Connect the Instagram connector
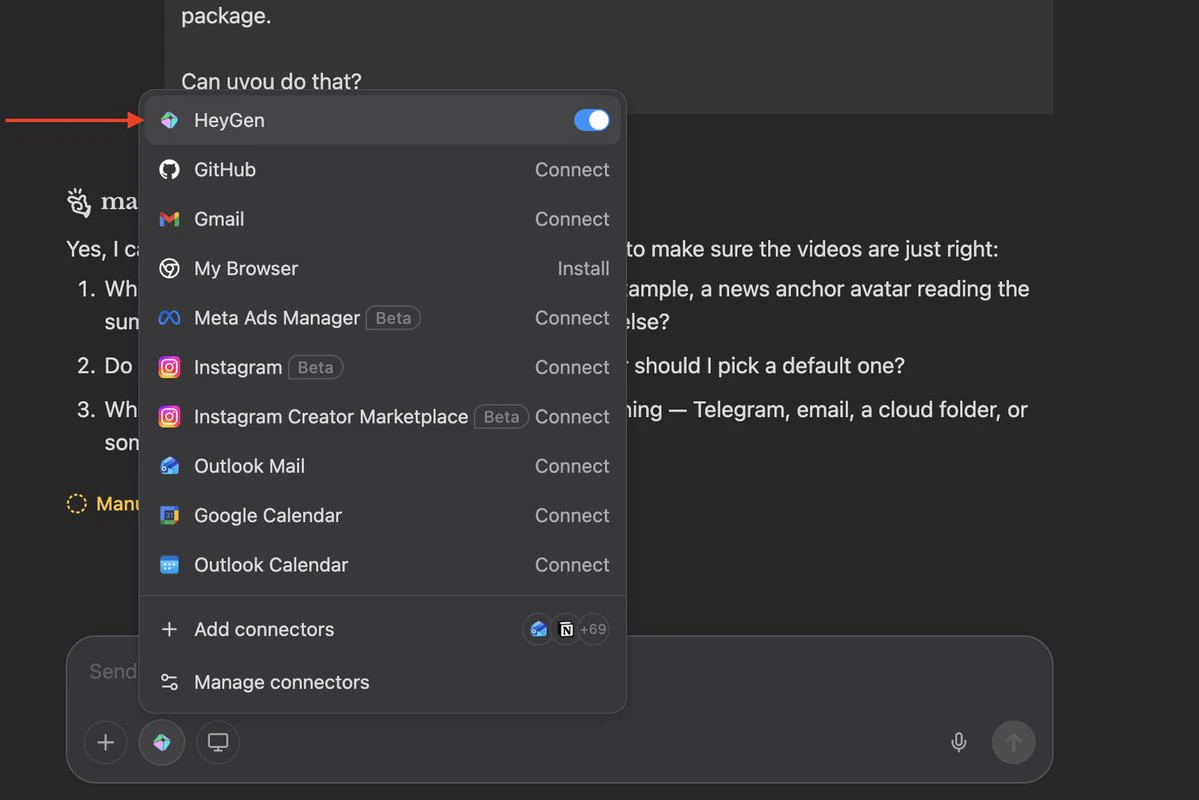Image resolution: width=1199 pixels, height=800 pixels. 572,367
